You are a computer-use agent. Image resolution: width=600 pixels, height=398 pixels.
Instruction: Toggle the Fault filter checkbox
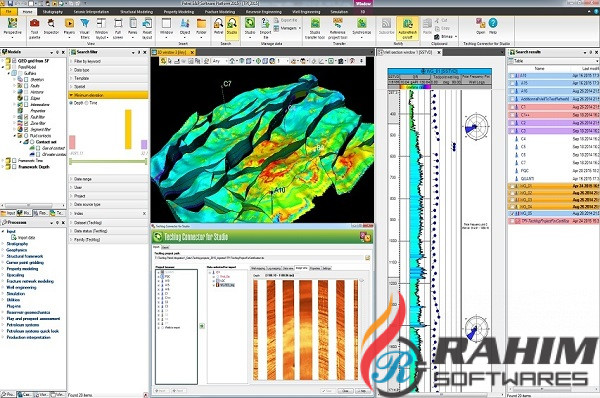[x=26, y=117]
